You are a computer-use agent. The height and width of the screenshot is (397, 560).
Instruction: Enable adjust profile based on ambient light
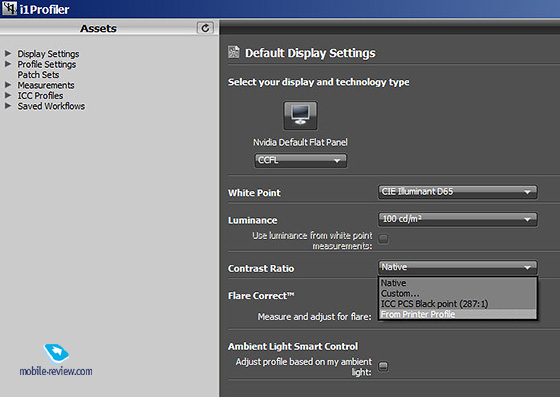point(383,366)
